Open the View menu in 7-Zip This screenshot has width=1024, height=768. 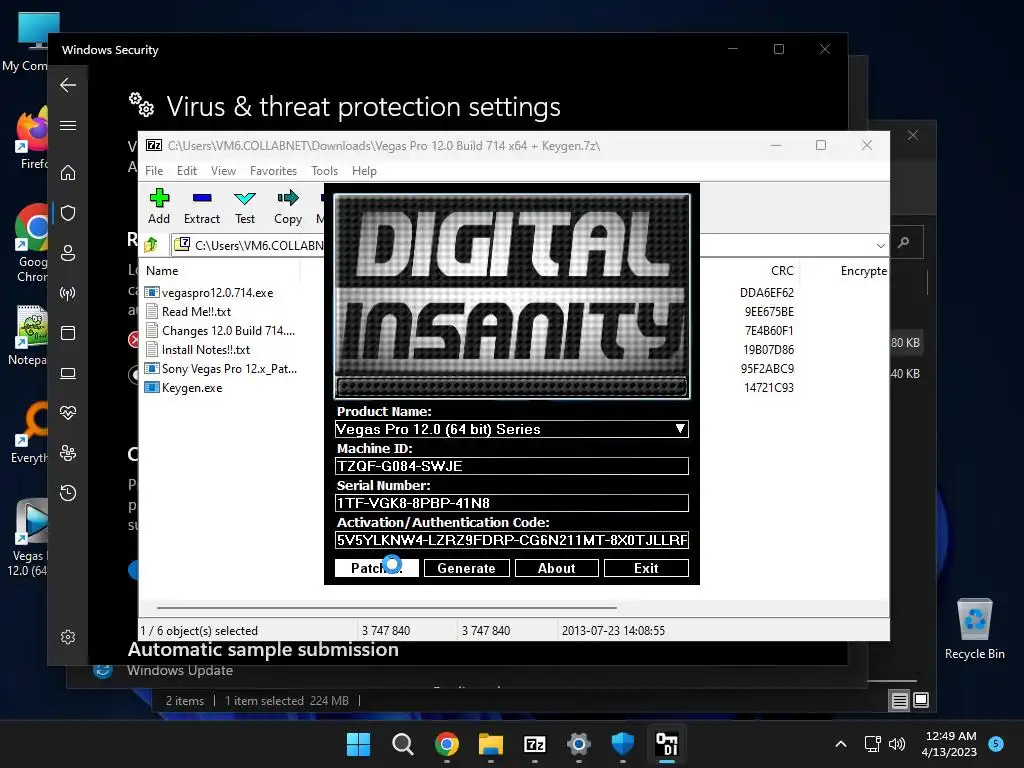pos(223,170)
